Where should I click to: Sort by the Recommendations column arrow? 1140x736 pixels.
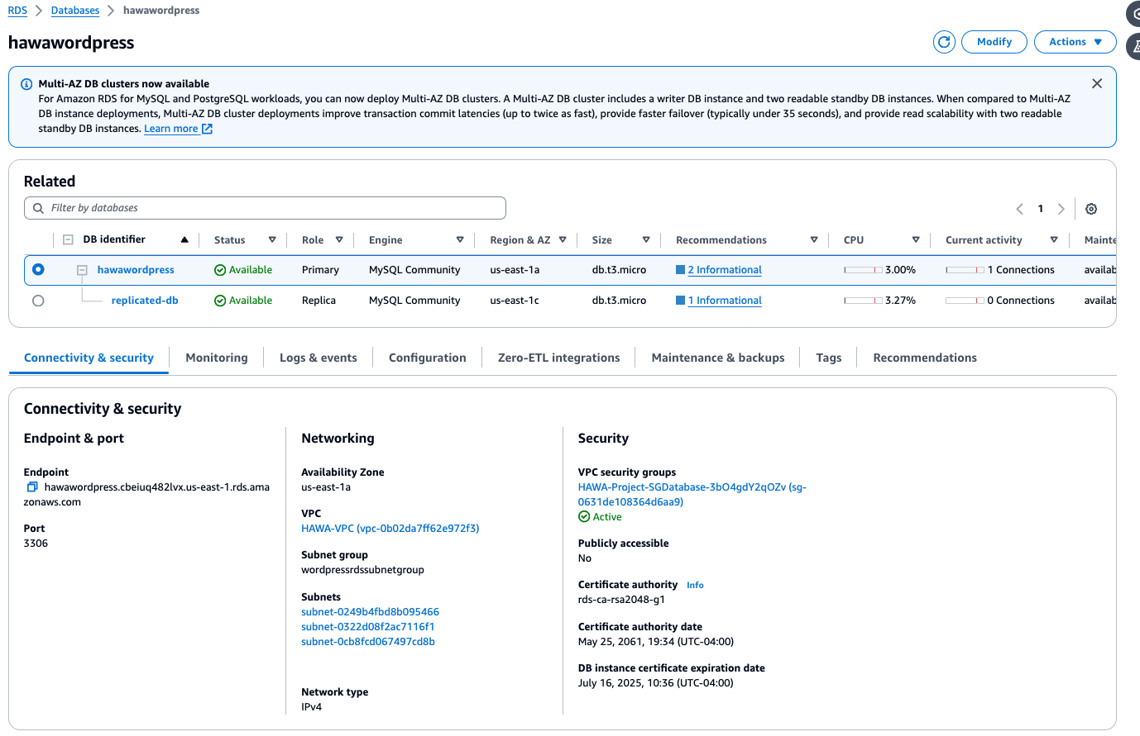[814, 240]
